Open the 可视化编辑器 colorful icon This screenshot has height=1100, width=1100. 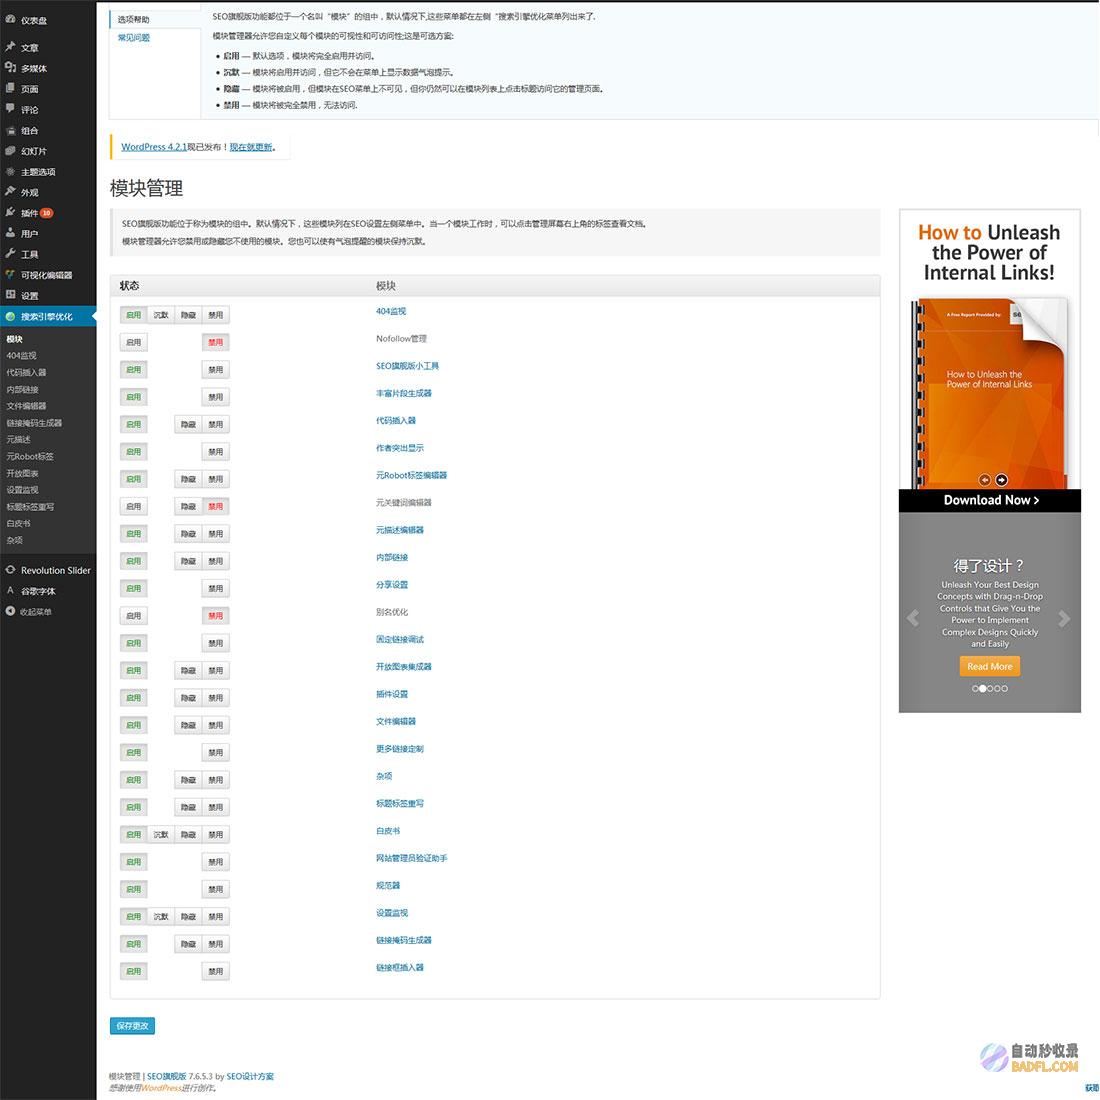(x=10, y=274)
